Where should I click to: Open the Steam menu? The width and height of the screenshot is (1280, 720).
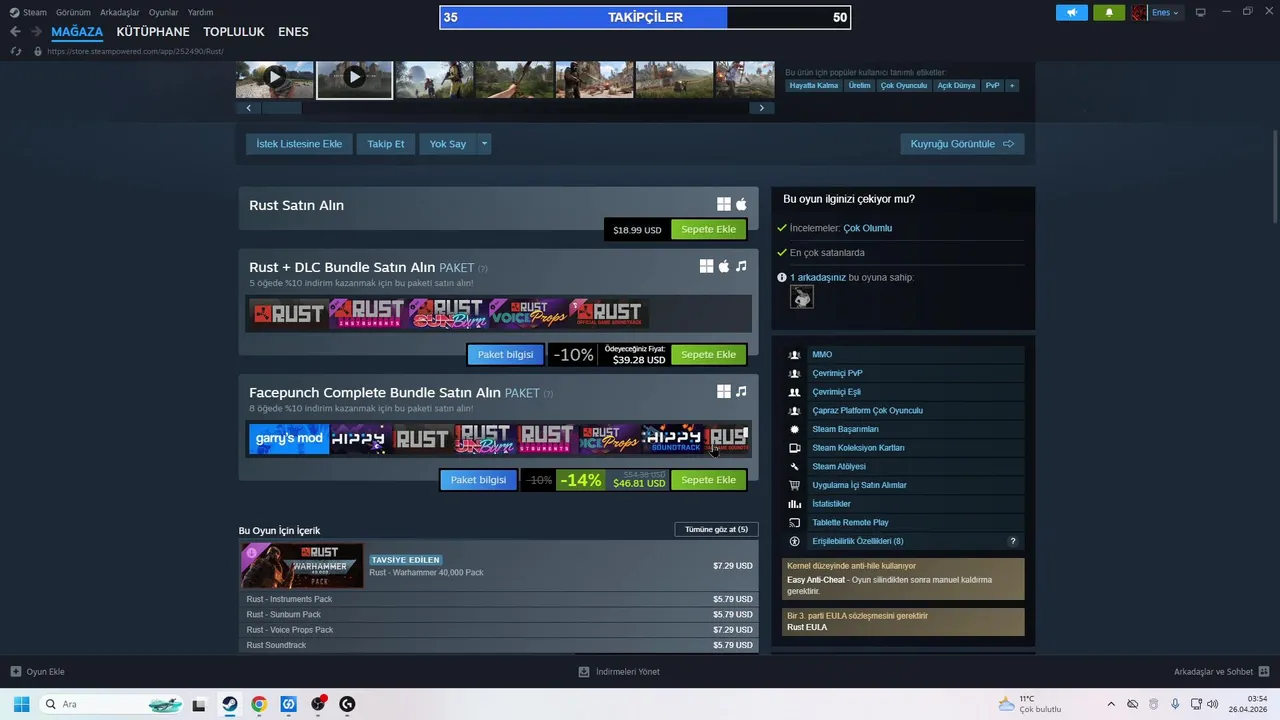28,13
